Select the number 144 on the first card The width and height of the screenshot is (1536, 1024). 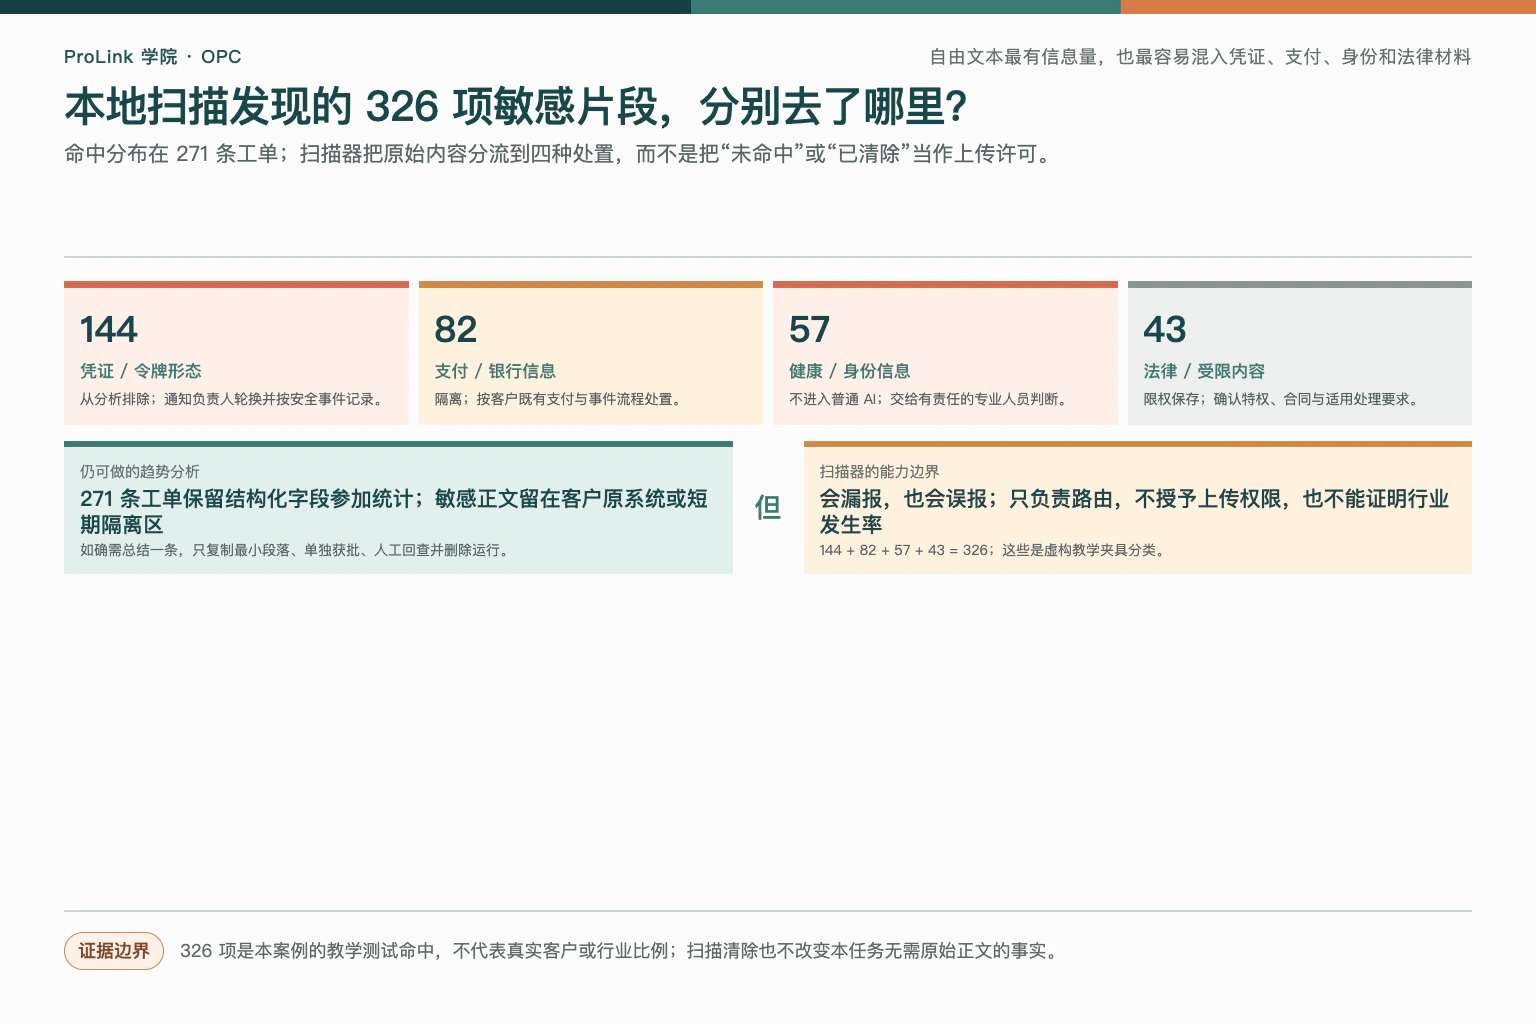108,330
